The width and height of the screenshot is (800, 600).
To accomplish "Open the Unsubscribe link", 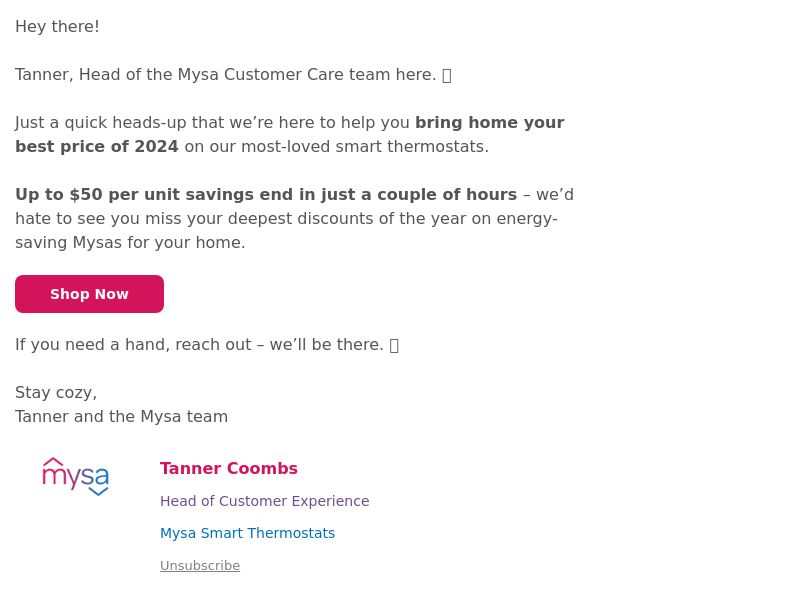I will (x=200, y=566).
